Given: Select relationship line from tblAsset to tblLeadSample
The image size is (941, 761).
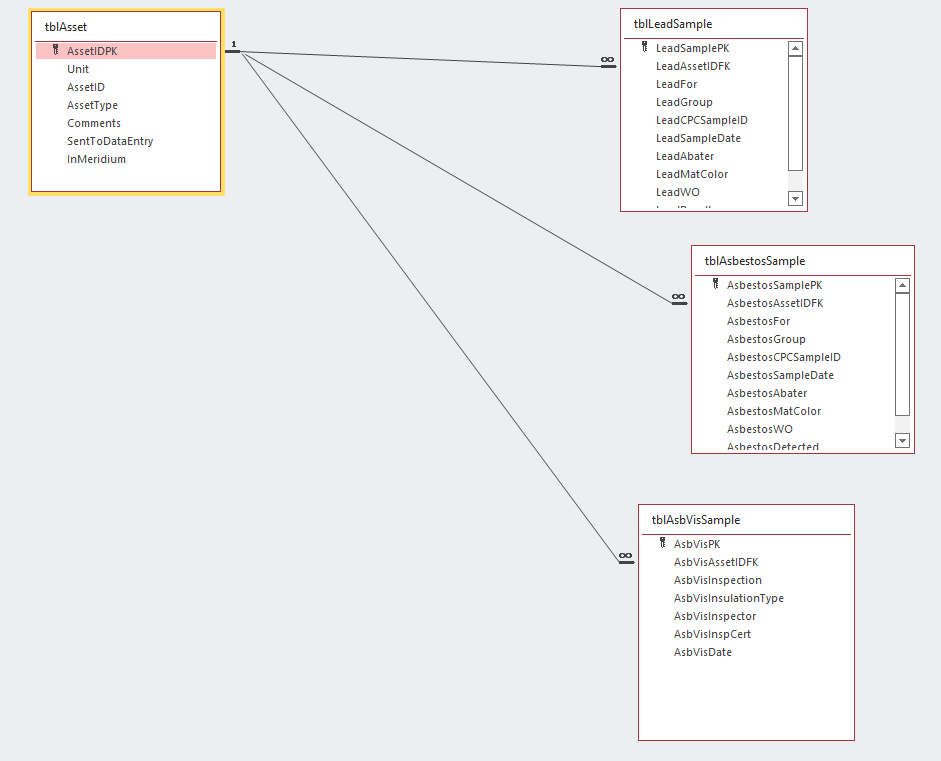Looking at the screenshot, I should [x=420, y=59].
